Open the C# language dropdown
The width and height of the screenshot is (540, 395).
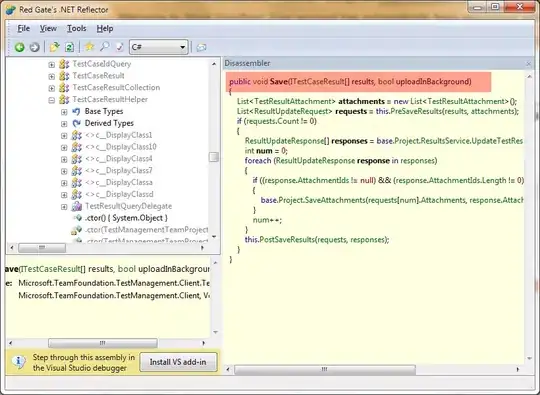click(x=159, y=47)
